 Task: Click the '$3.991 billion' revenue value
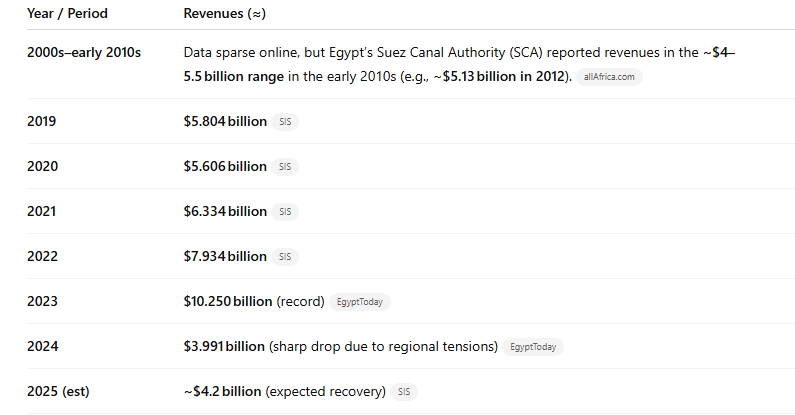point(224,347)
